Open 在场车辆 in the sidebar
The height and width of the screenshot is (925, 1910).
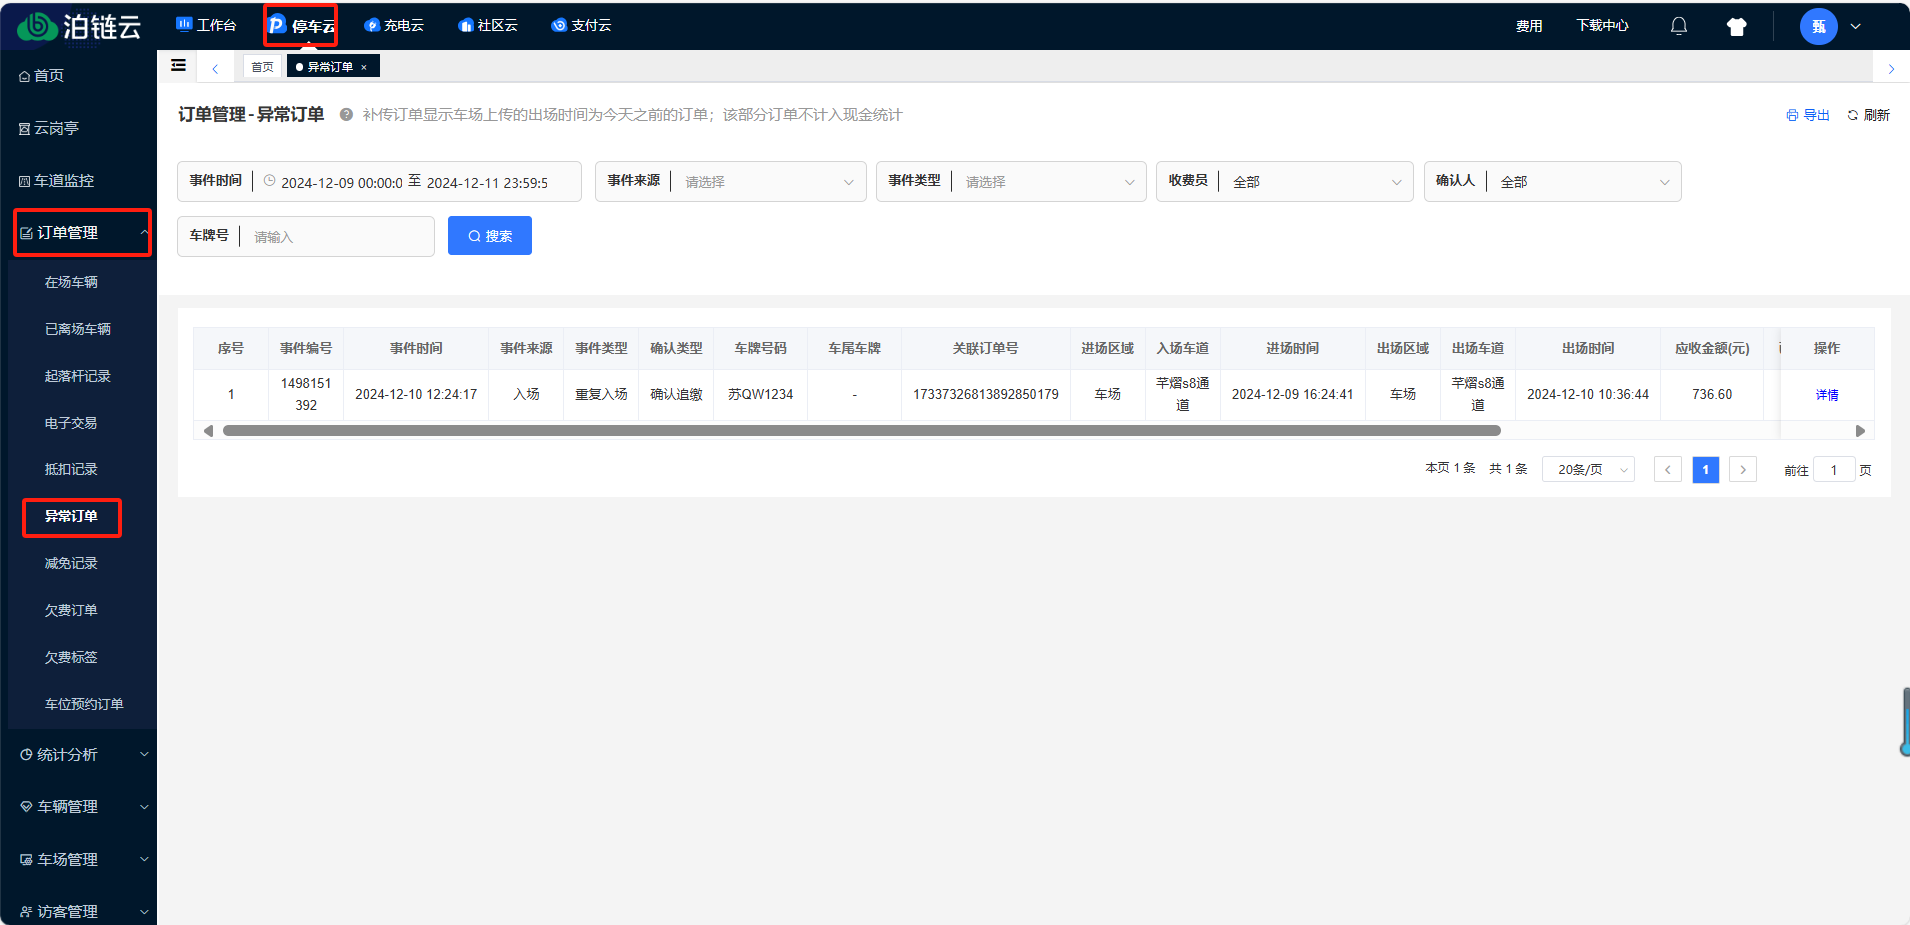pyautogui.click(x=71, y=282)
